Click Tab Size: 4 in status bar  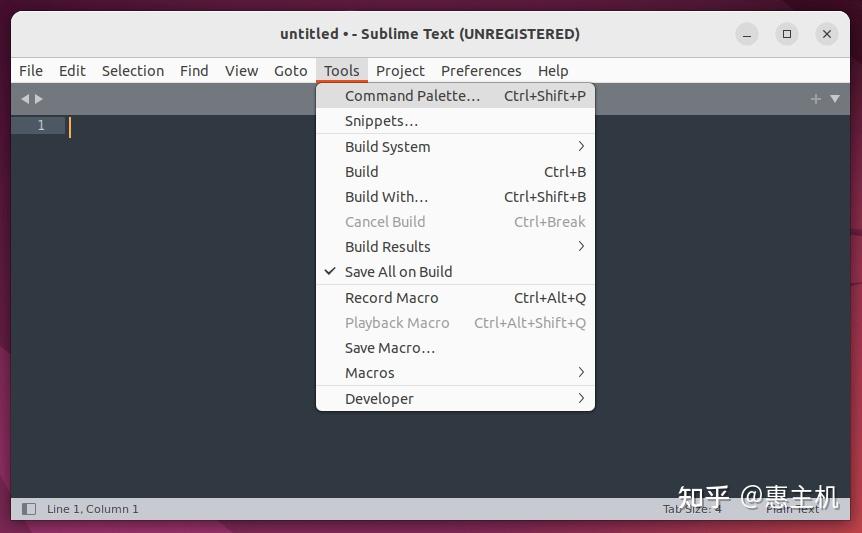(692, 509)
